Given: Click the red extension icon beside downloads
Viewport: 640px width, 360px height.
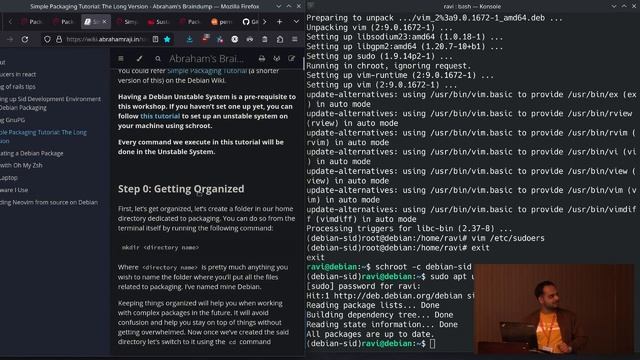Looking at the screenshot, I should tap(205, 39).
